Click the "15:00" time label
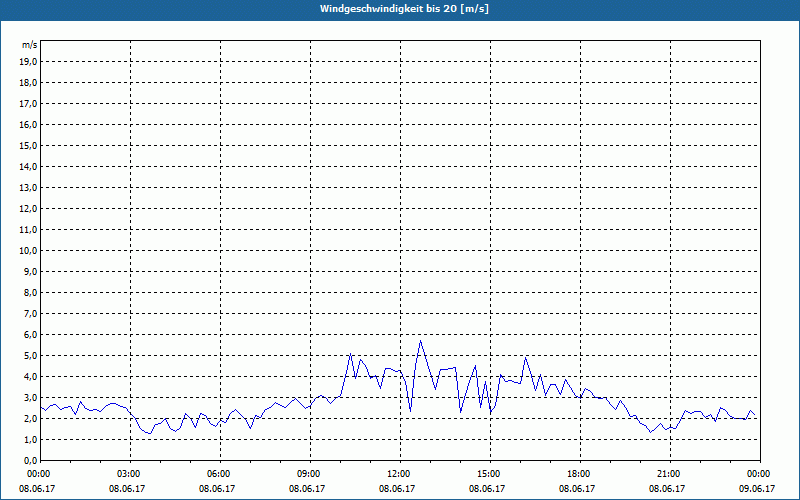 click(x=490, y=474)
